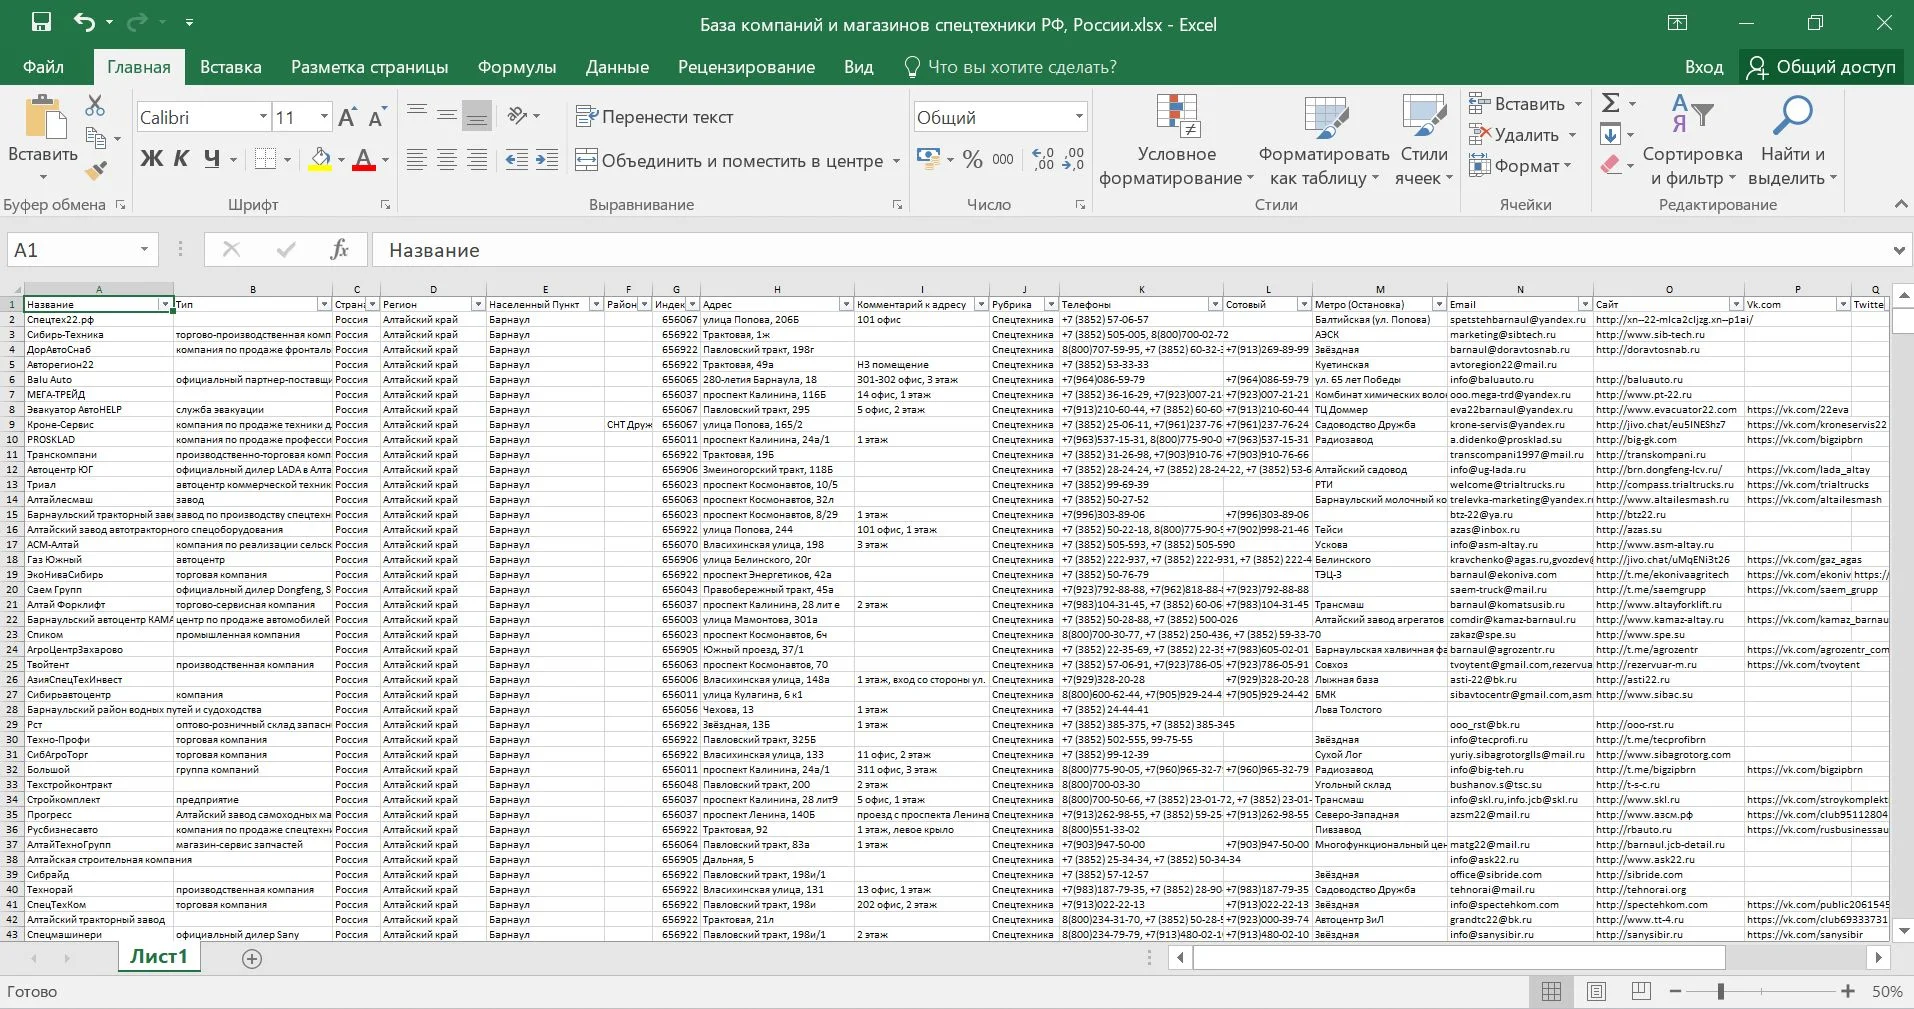Open filter dropdown of Регион column
Screen dimensions: 1914x1009
tap(478, 304)
